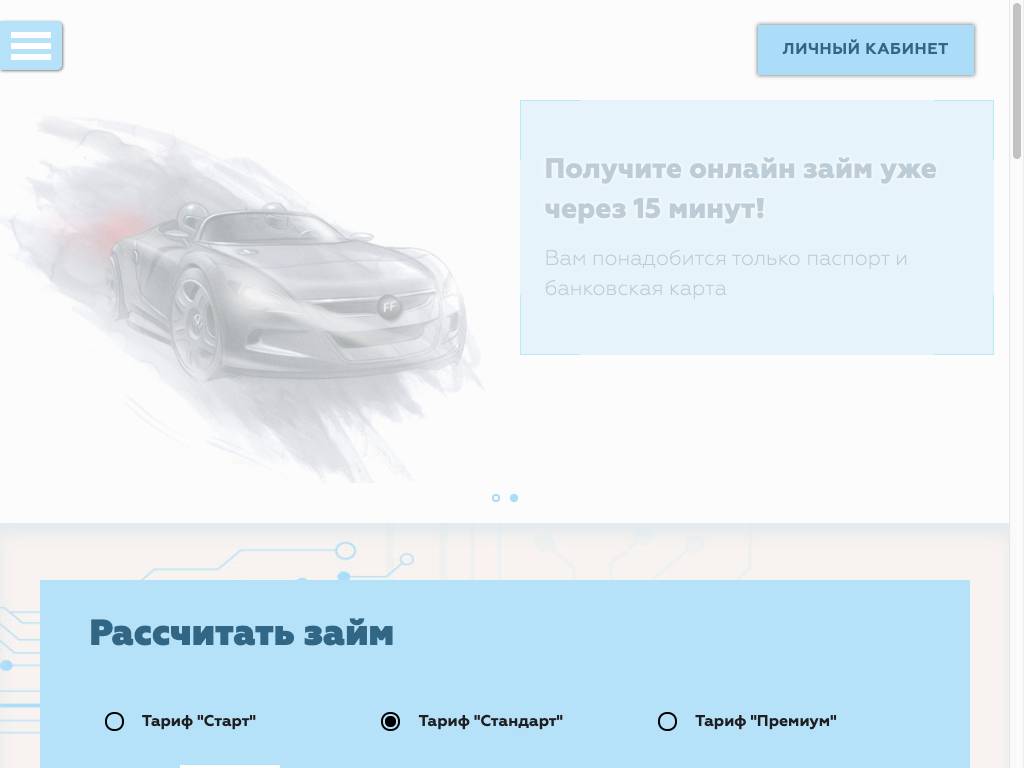
Task: Click the circuit node circle above calculator panel
Action: (345, 551)
